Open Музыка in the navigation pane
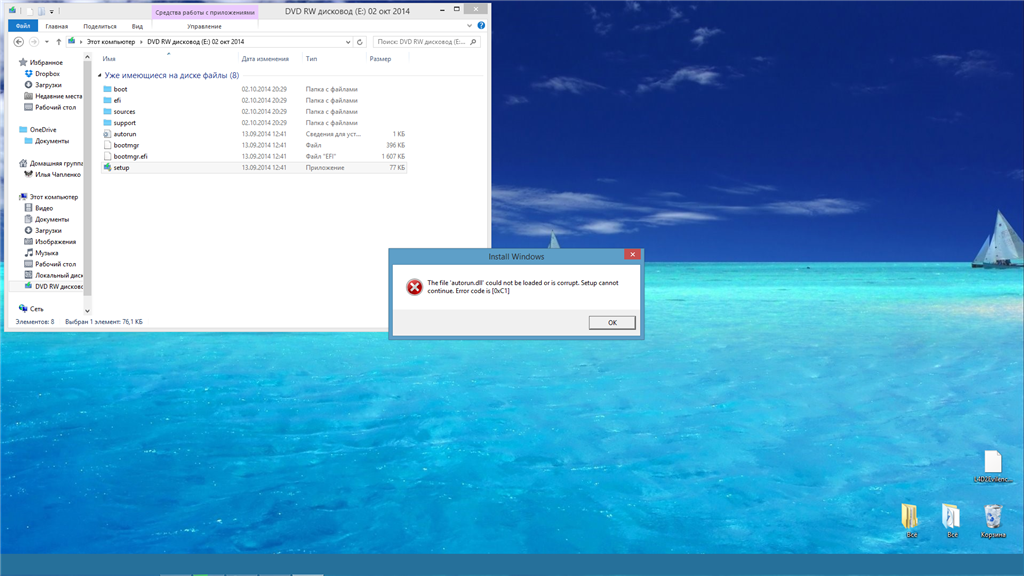This screenshot has width=1024, height=576. (46, 253)
